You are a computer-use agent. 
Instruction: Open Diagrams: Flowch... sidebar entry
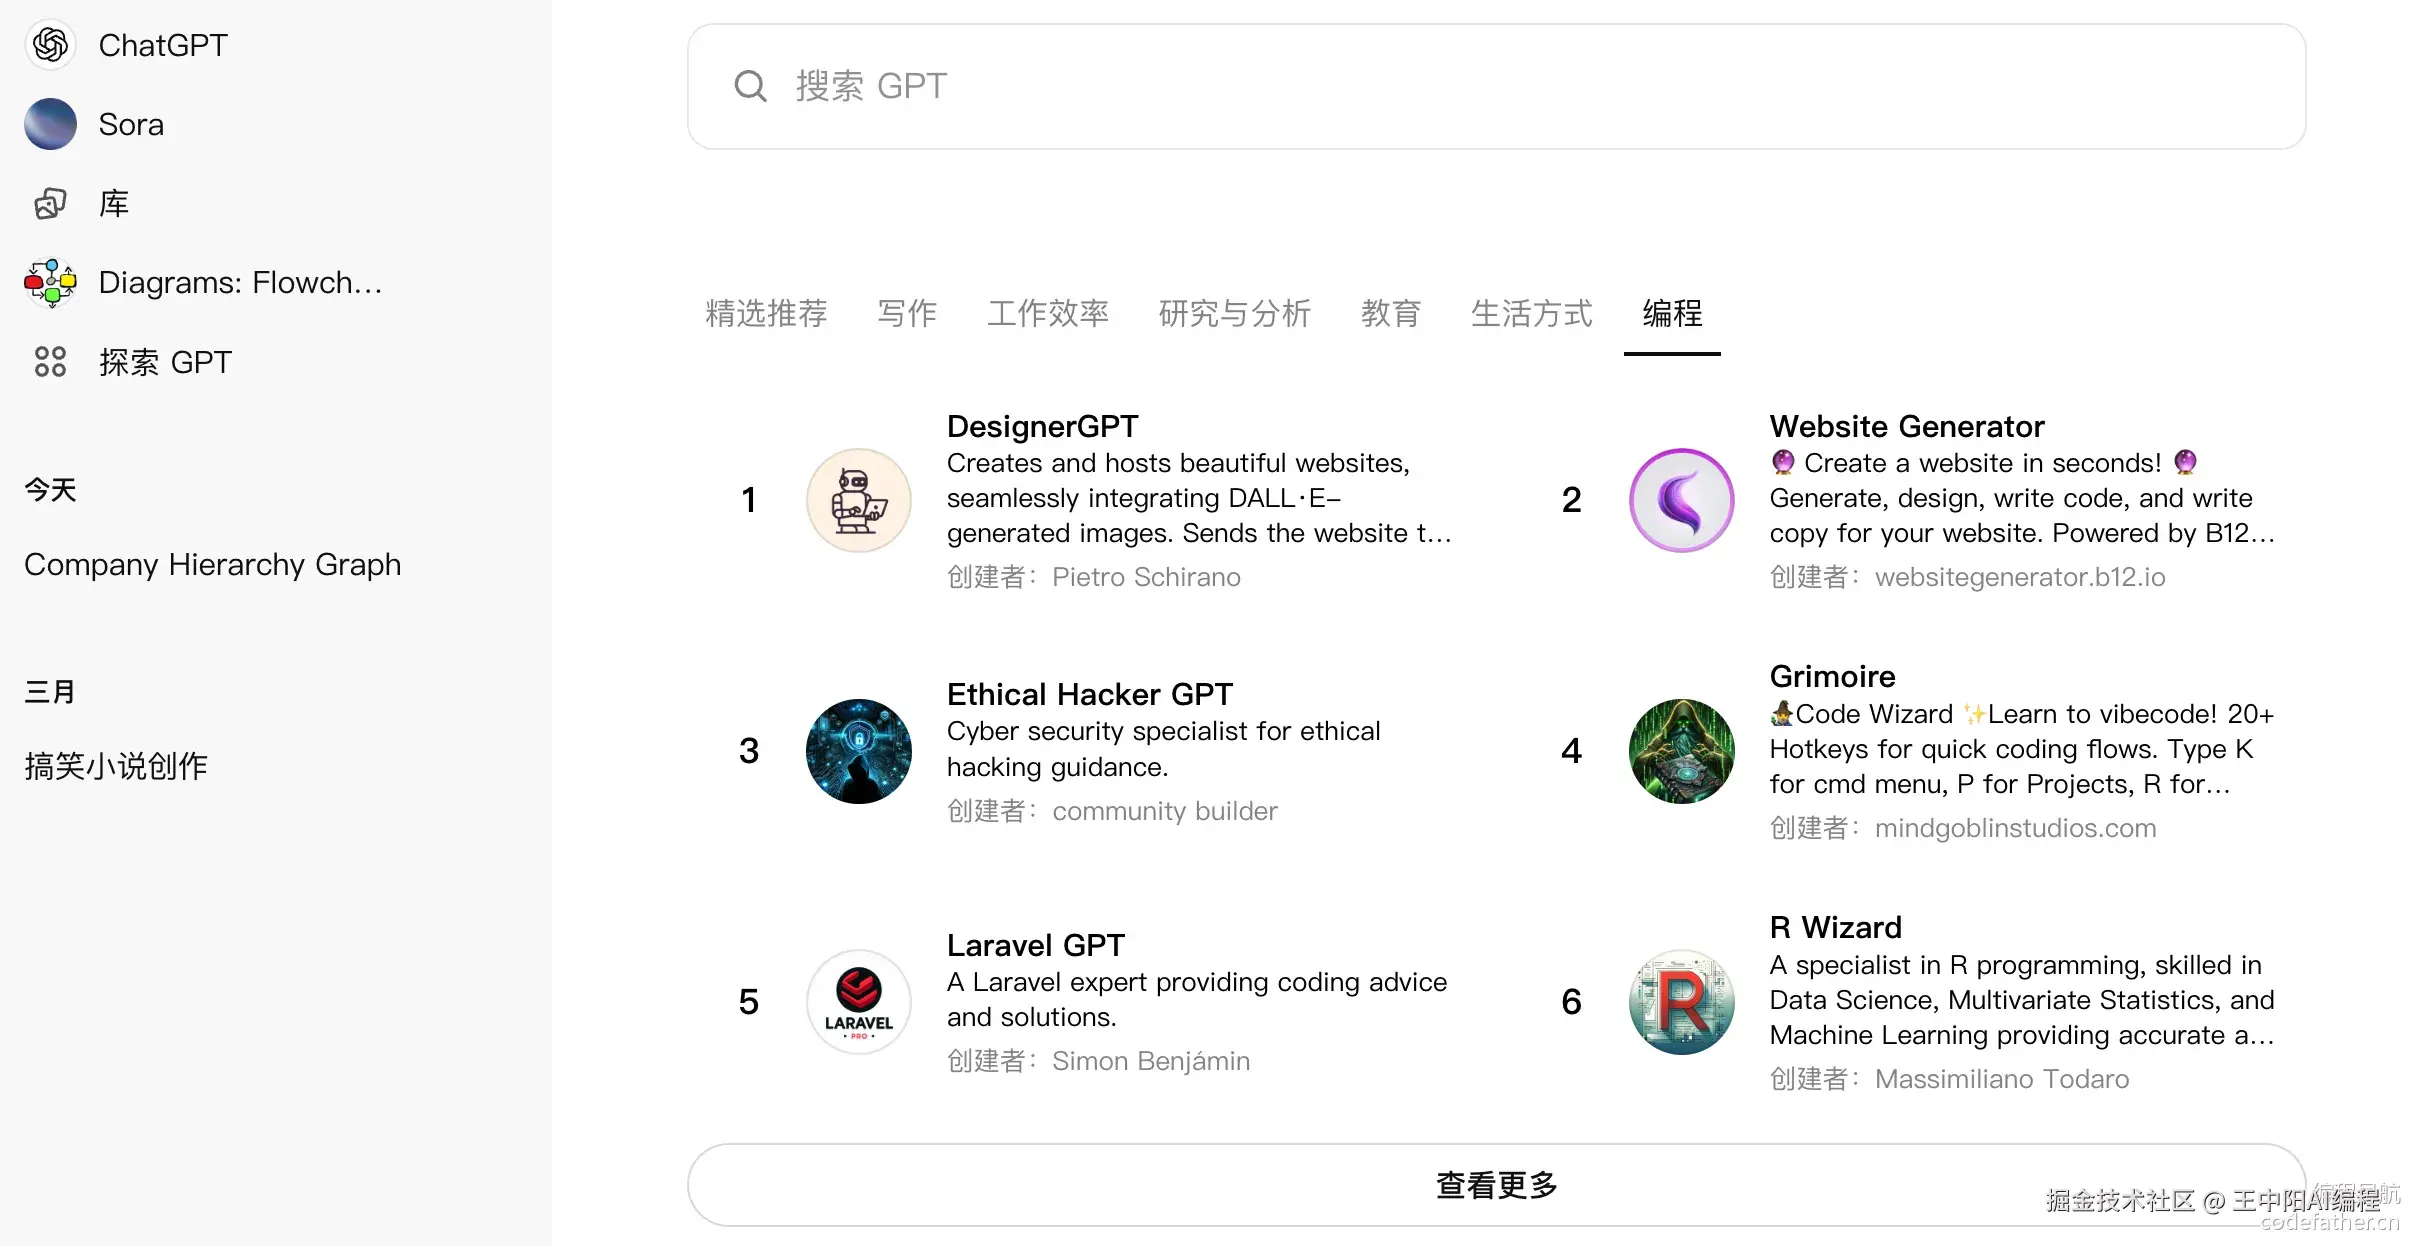[x=240, y=283]
